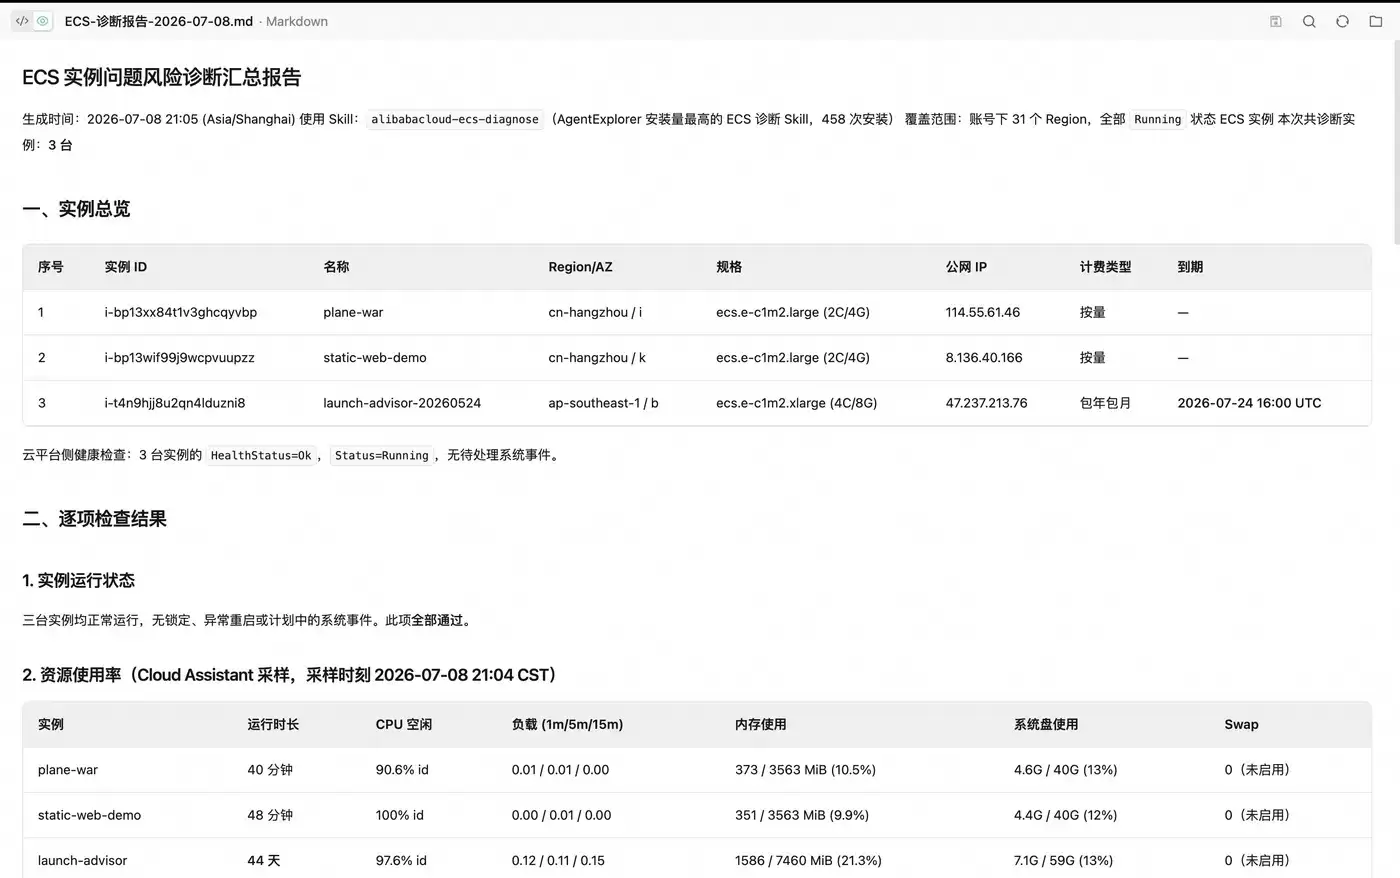Click load cell 0.12 / 0.11 / 0.15
Screen dimensions: 1400x878
point(558,860)
